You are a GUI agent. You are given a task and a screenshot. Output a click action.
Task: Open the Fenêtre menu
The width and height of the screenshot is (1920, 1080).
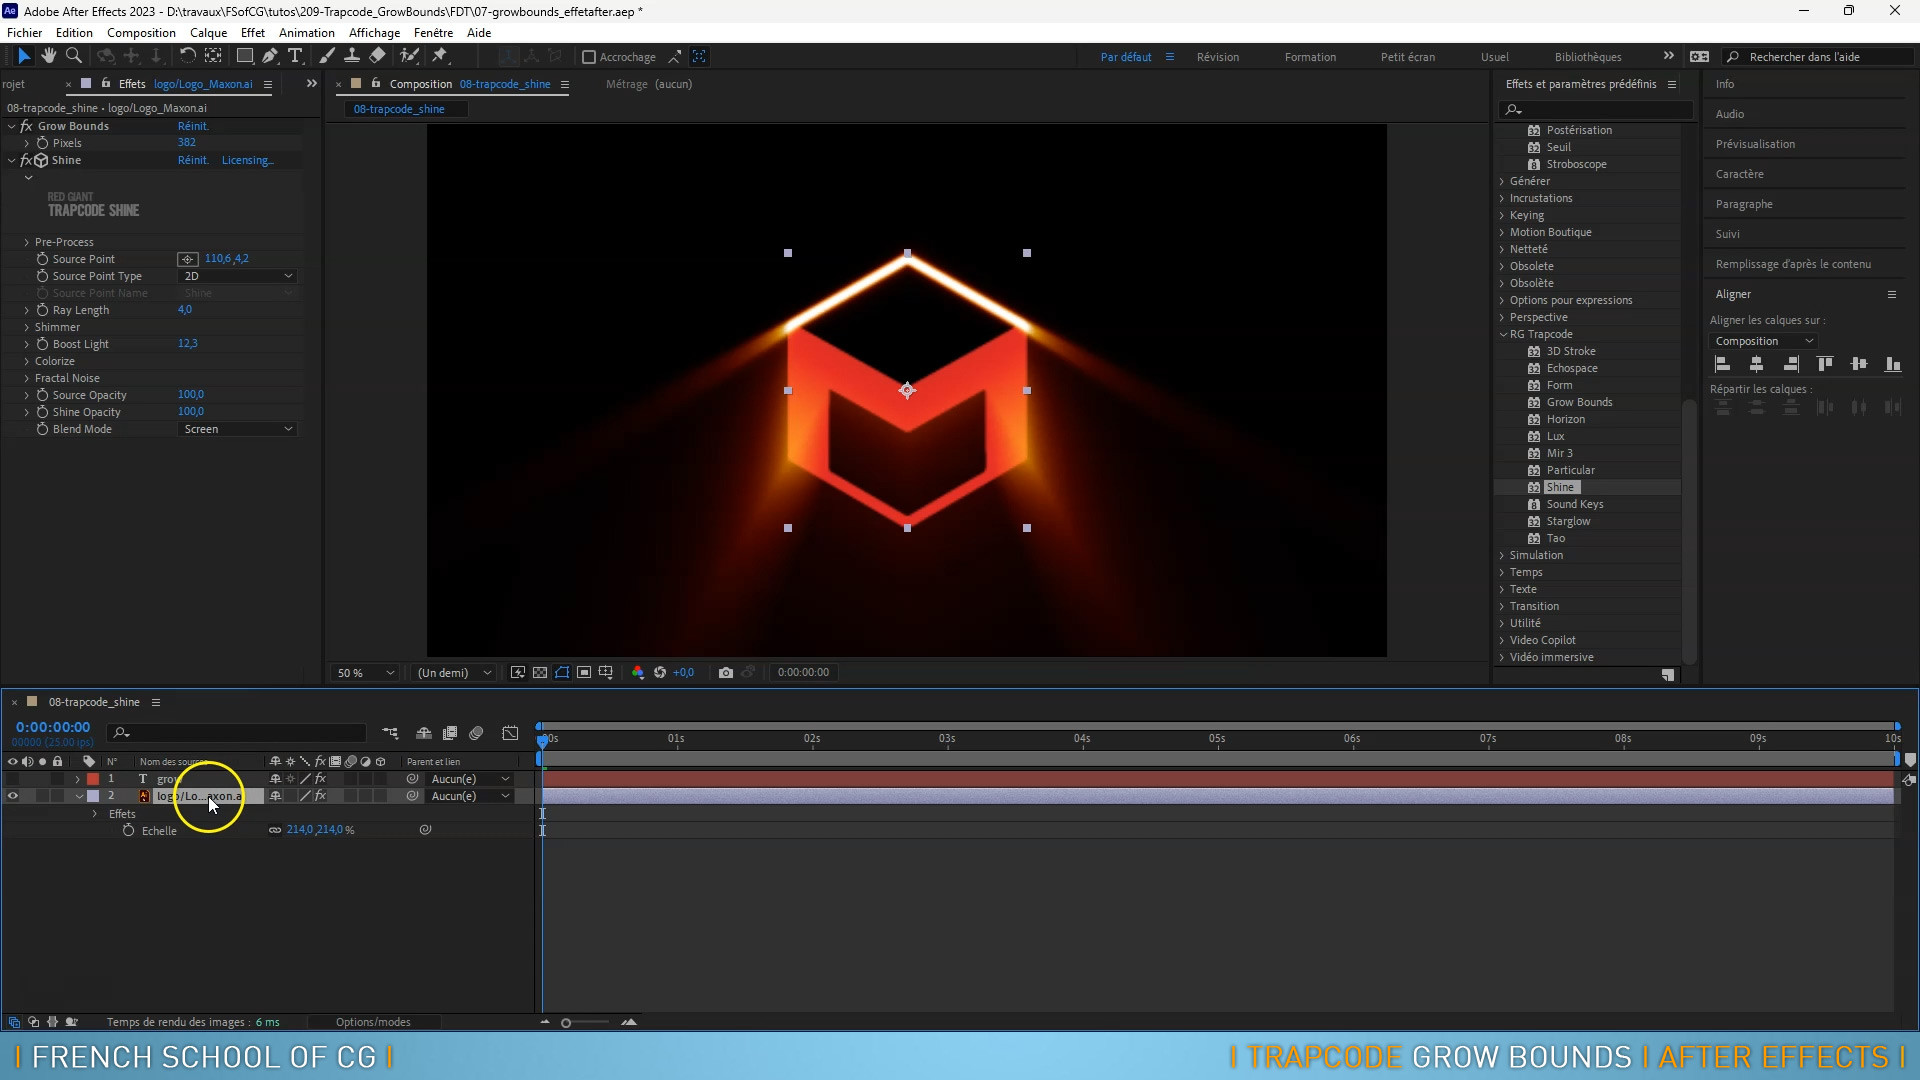[433, 32]
